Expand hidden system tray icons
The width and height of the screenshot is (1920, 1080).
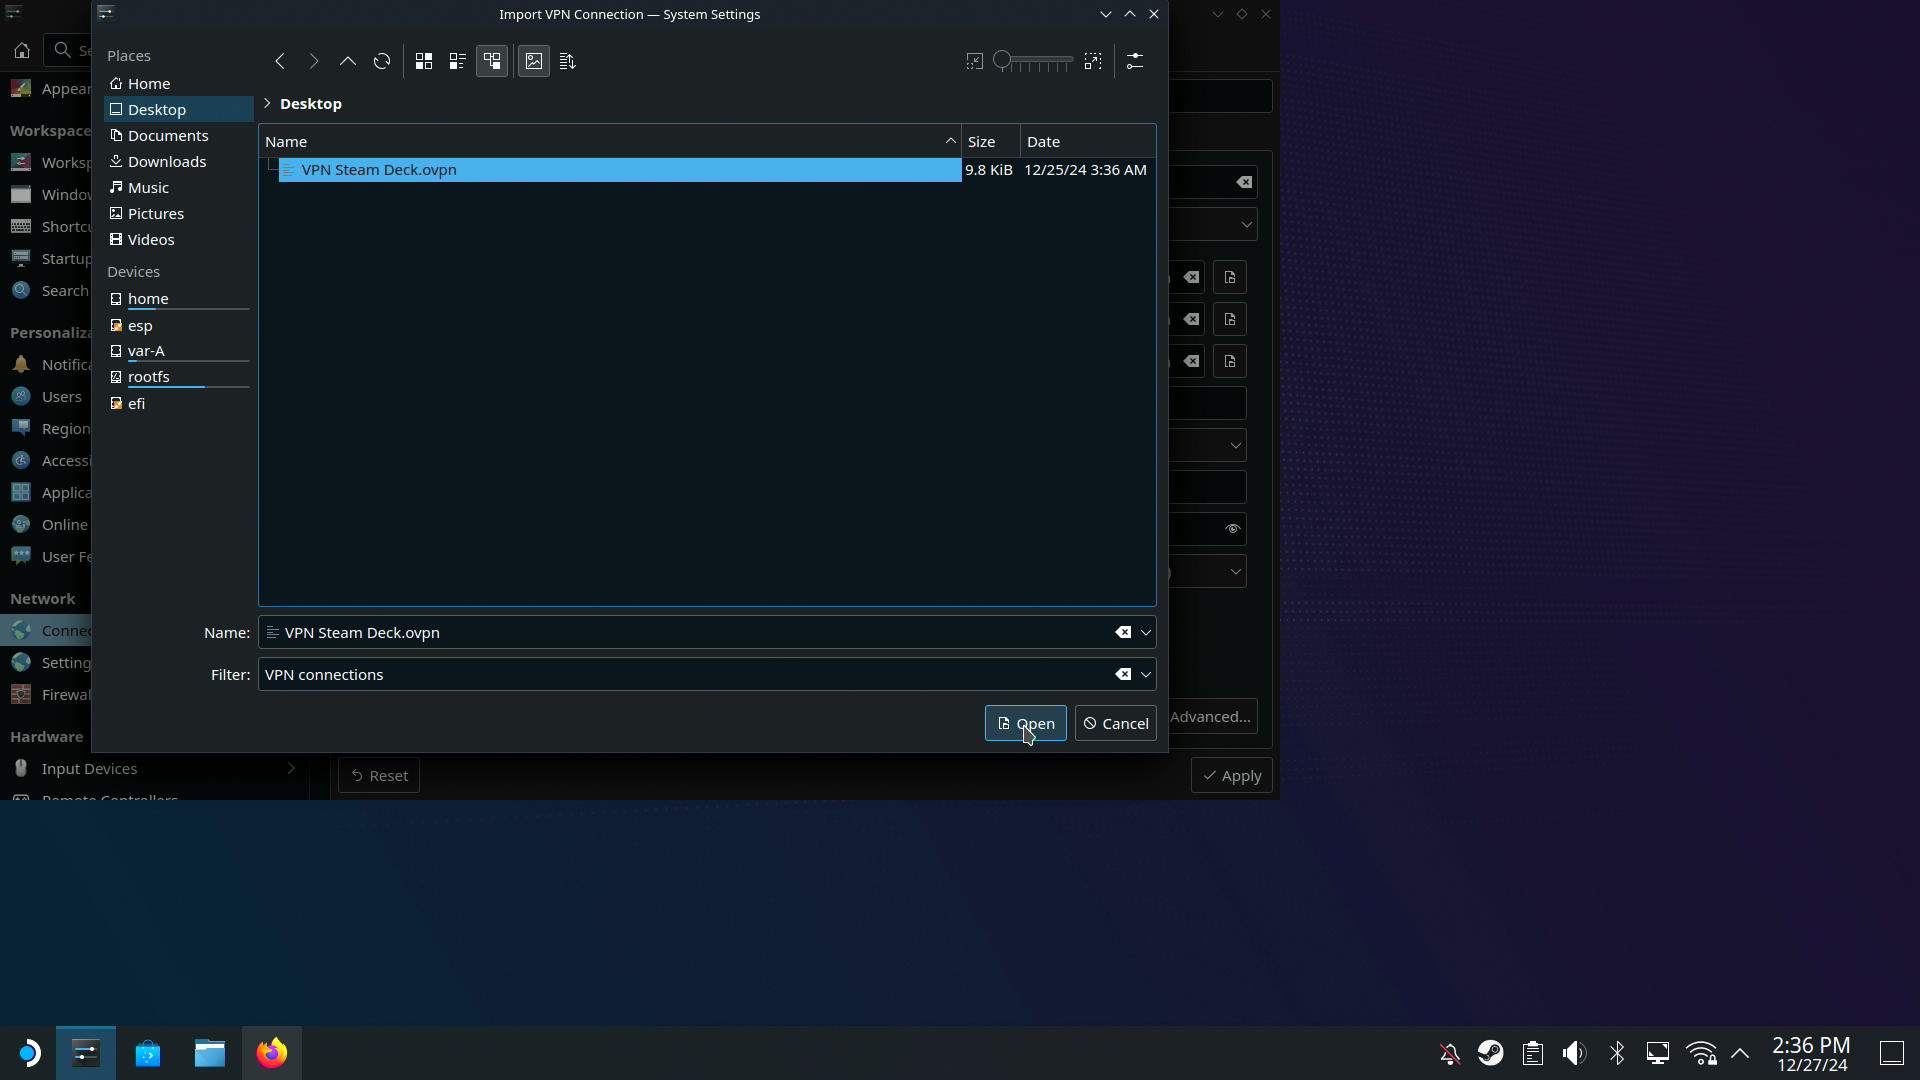pyautogui.click(x=1740, y=1054)
